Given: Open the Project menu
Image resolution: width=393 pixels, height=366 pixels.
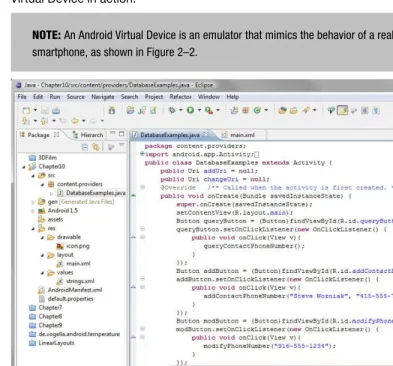Looking at the screenshot, I should tap(154, 97).
